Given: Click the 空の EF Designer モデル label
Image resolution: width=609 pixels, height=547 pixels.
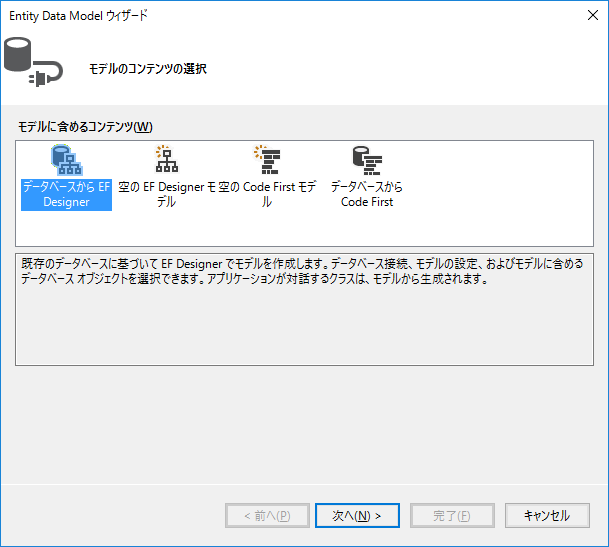Looking at the screenshot, I should 167,195.
